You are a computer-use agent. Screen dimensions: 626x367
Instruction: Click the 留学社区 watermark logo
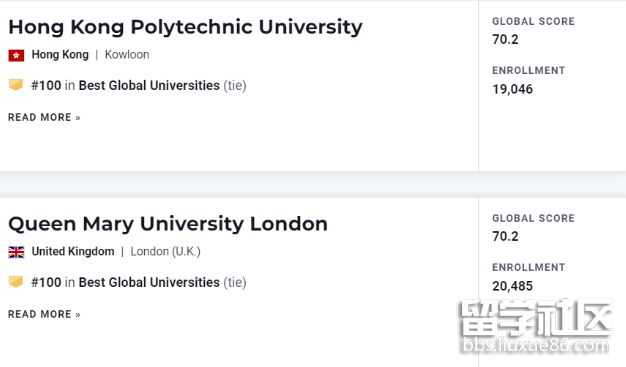point(536,318)
